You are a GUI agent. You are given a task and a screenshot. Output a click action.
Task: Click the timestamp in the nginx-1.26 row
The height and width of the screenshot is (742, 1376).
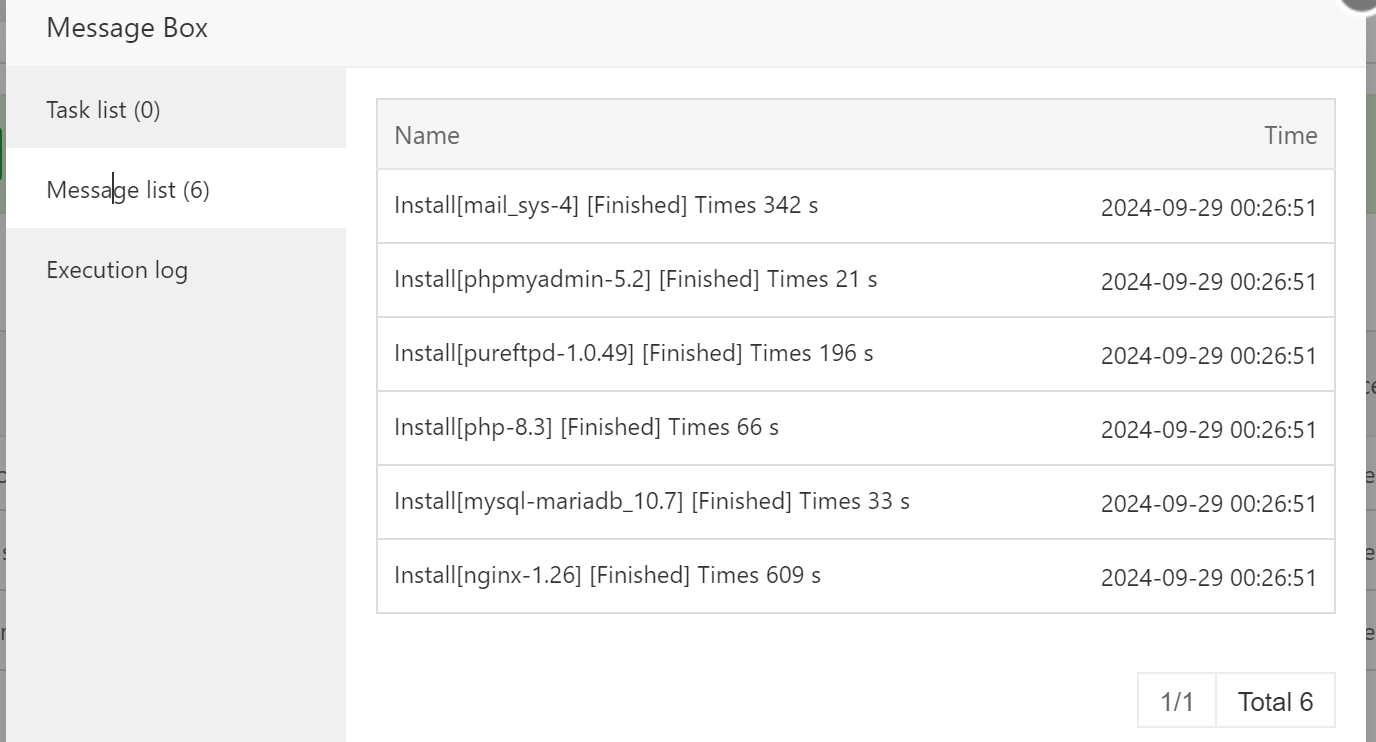[x=1208, y=578]
